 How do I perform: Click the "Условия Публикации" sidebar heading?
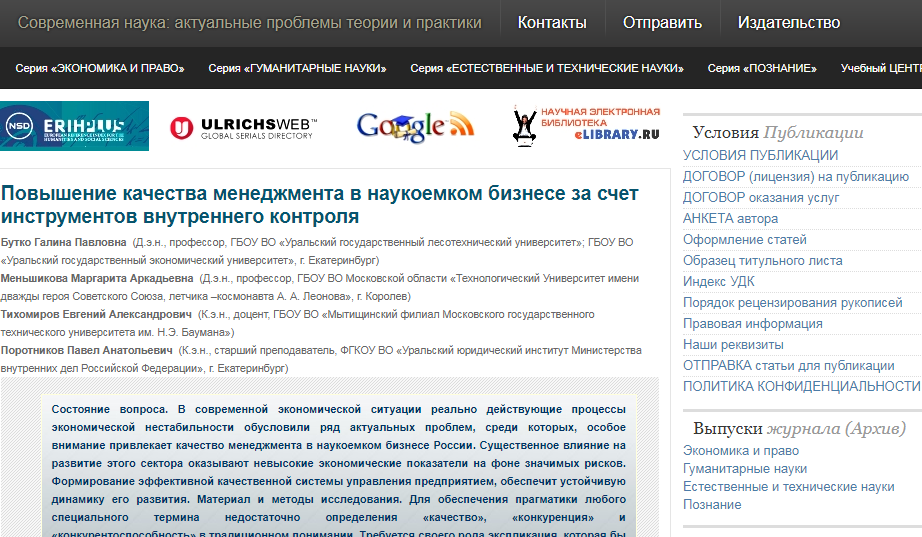pos(778,132)
